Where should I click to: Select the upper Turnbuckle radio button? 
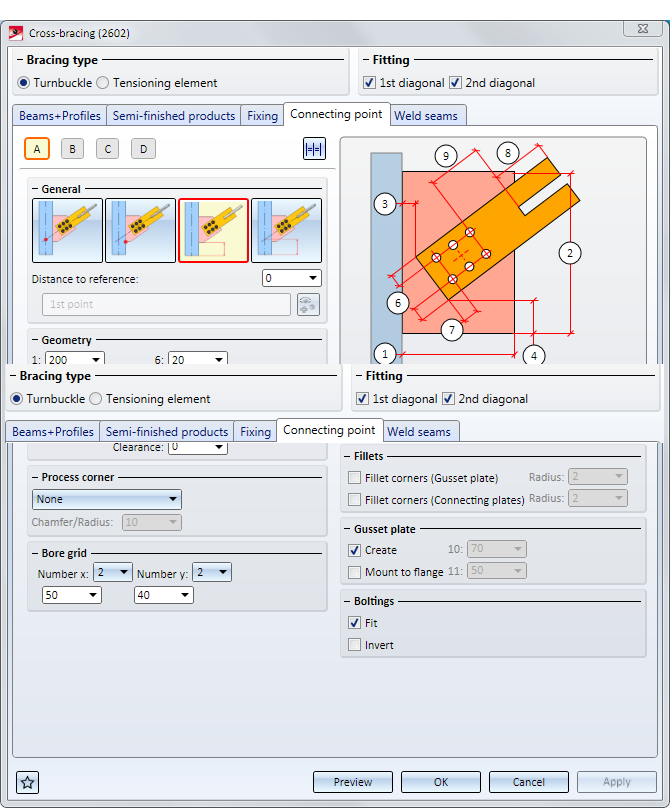tap(23, 82)
